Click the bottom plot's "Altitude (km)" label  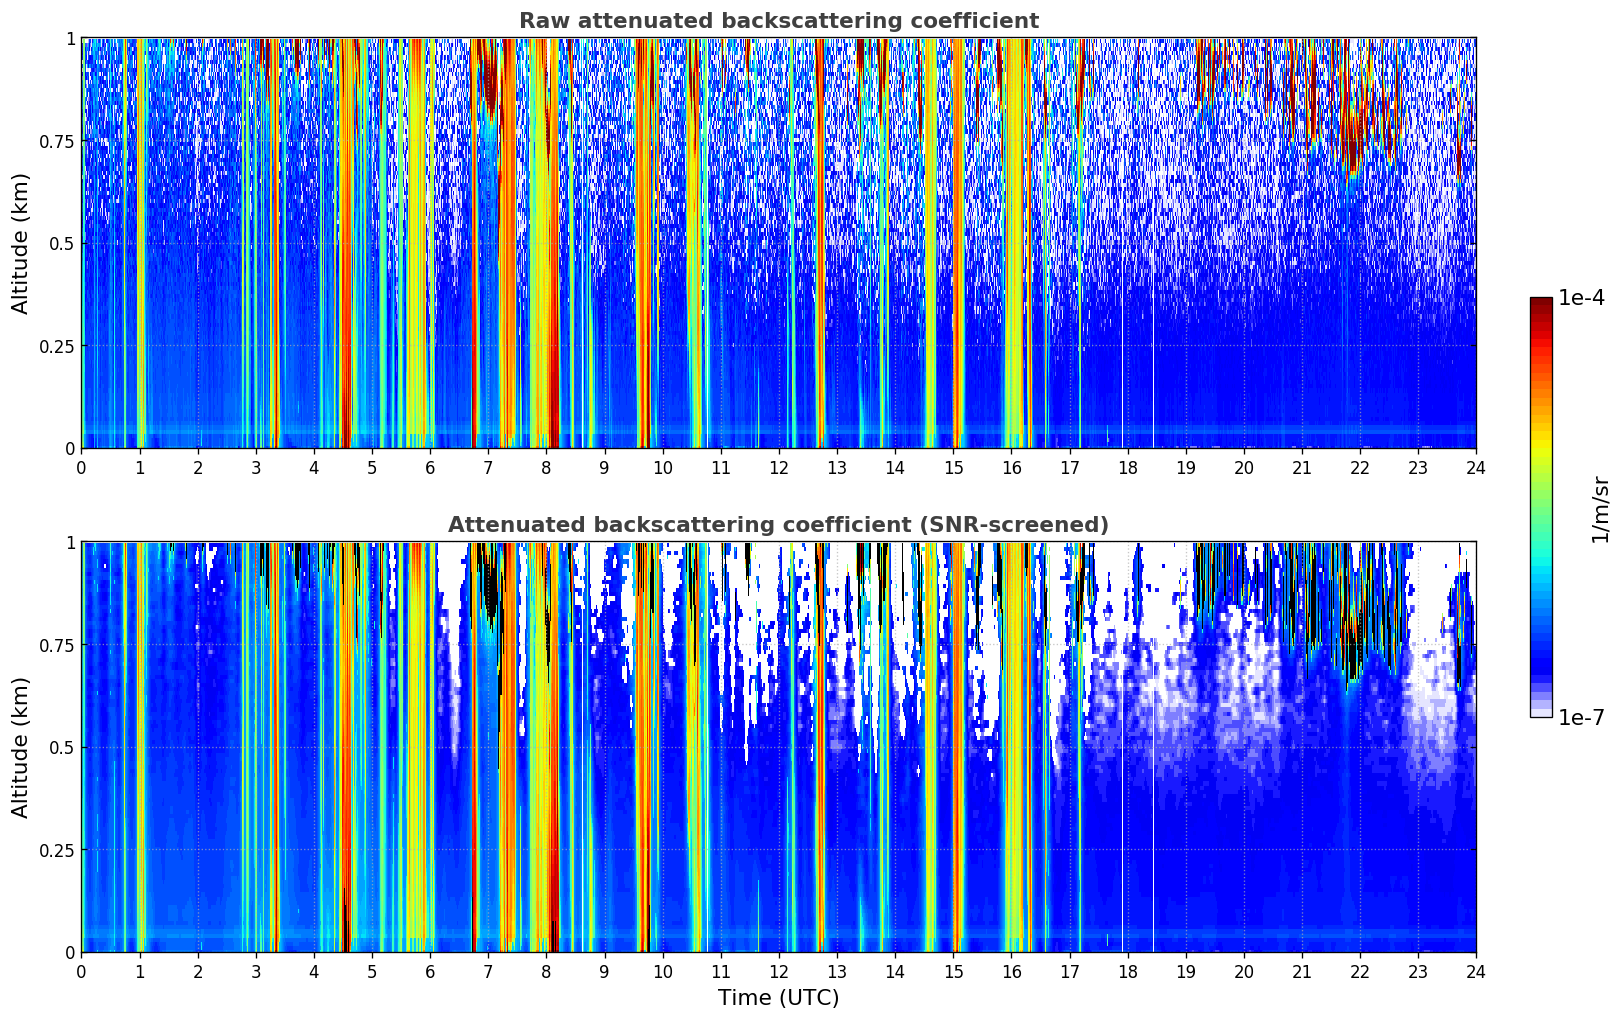(x=21, y=747)
